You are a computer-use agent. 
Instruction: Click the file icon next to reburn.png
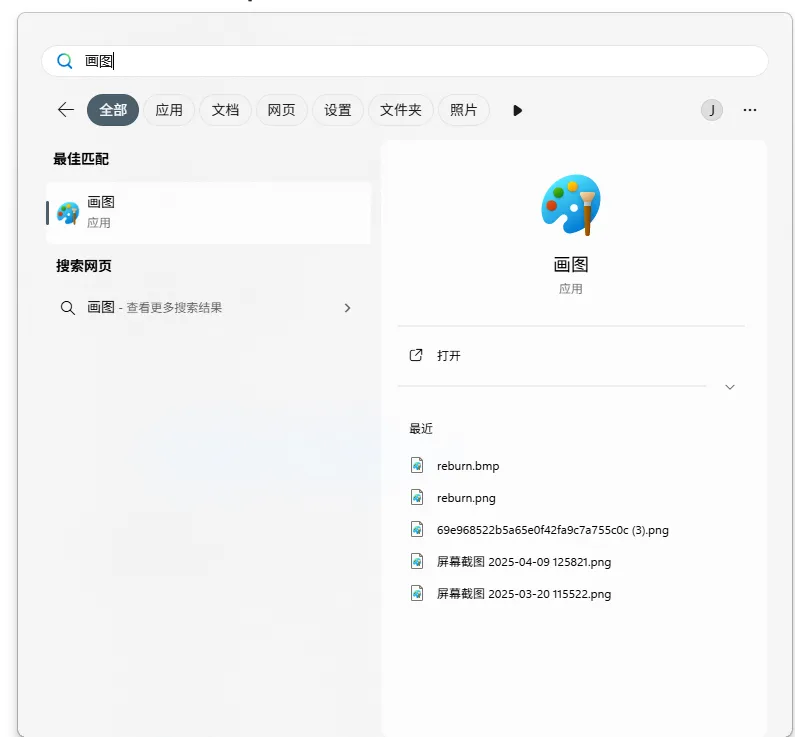[417, 497]
